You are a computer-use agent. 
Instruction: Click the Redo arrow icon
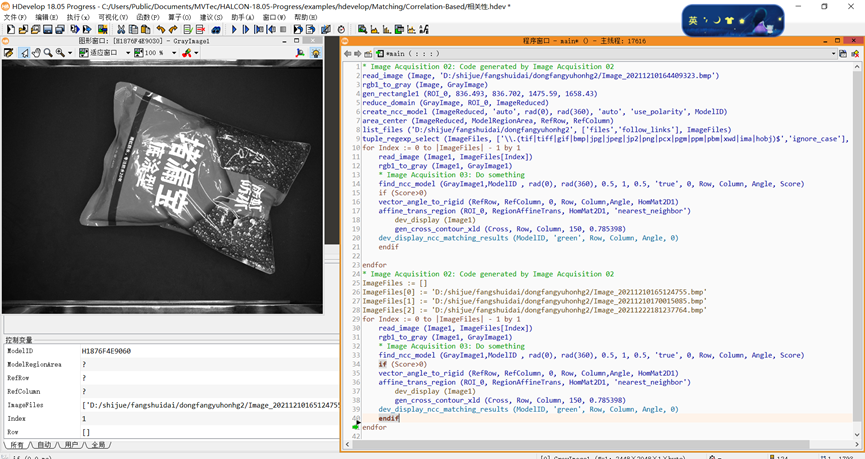coord(173,29)
